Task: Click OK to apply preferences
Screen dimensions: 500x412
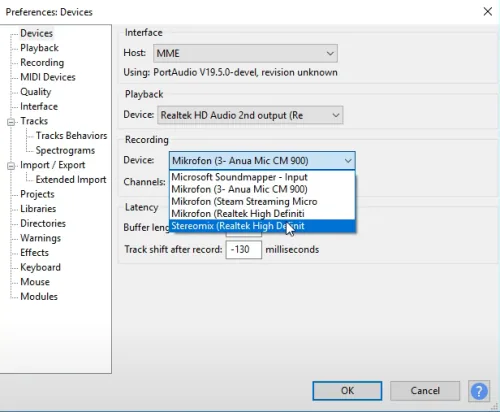Action: click(x=347, y=391)
